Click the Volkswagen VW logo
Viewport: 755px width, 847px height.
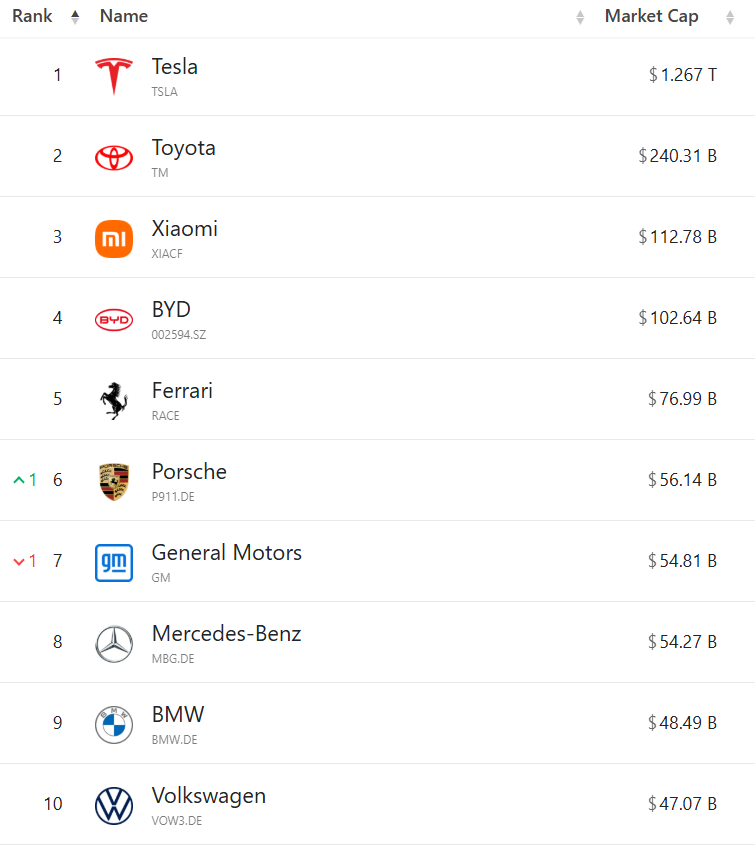click(114, 806)
